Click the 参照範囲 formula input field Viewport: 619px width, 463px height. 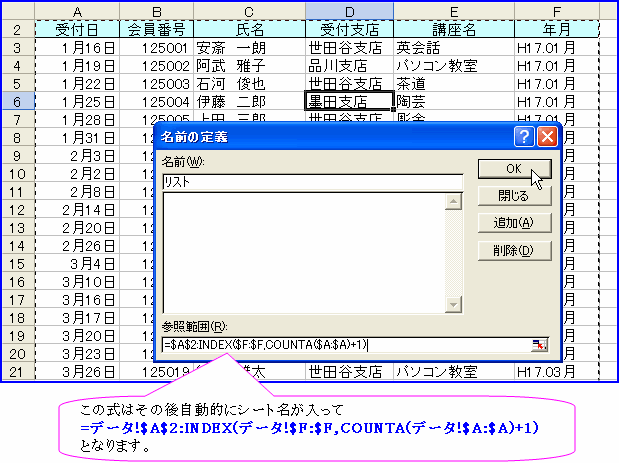pyautogui.click(x=346, y=345)
